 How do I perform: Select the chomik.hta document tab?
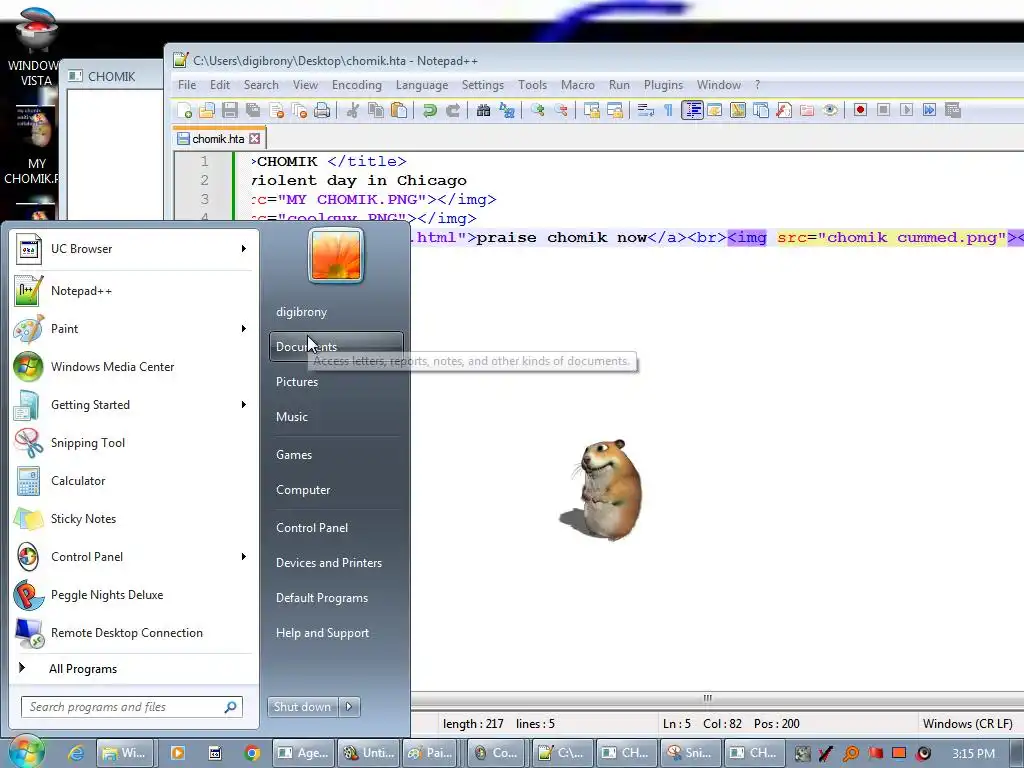pyautogui.click(x=217, y=139)
